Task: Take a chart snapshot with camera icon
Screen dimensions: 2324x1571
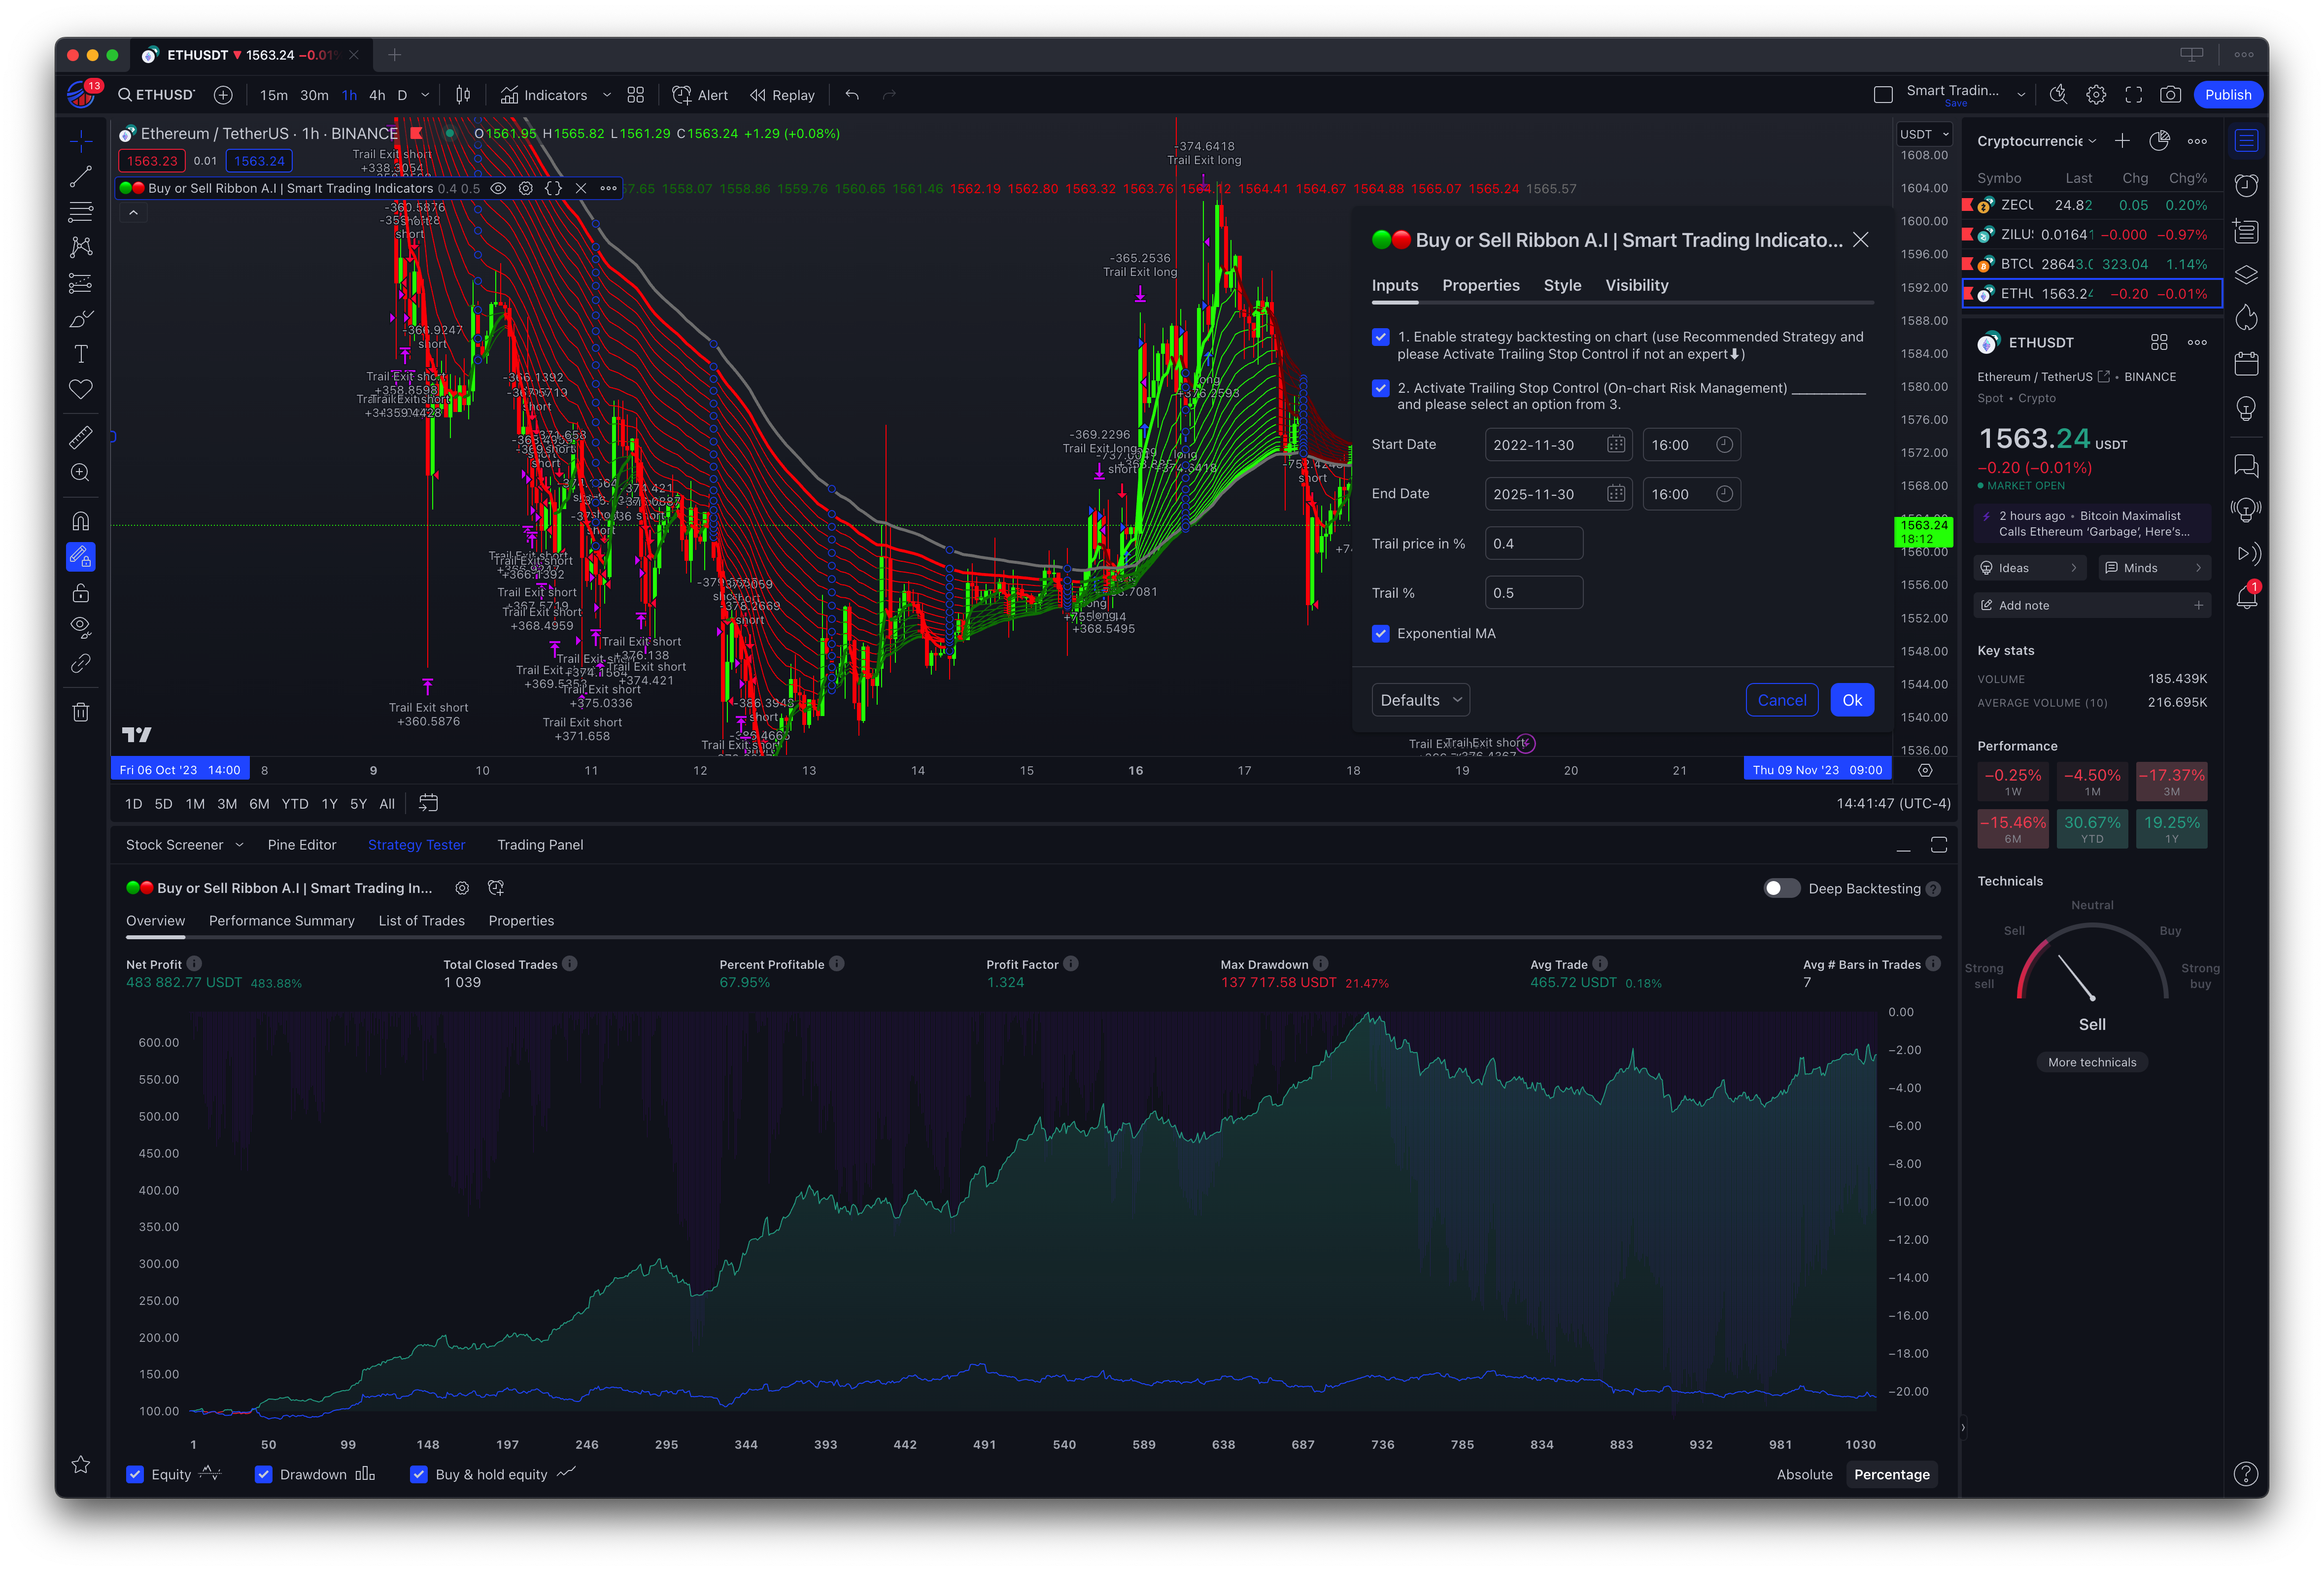Action: coord(2170,95)
